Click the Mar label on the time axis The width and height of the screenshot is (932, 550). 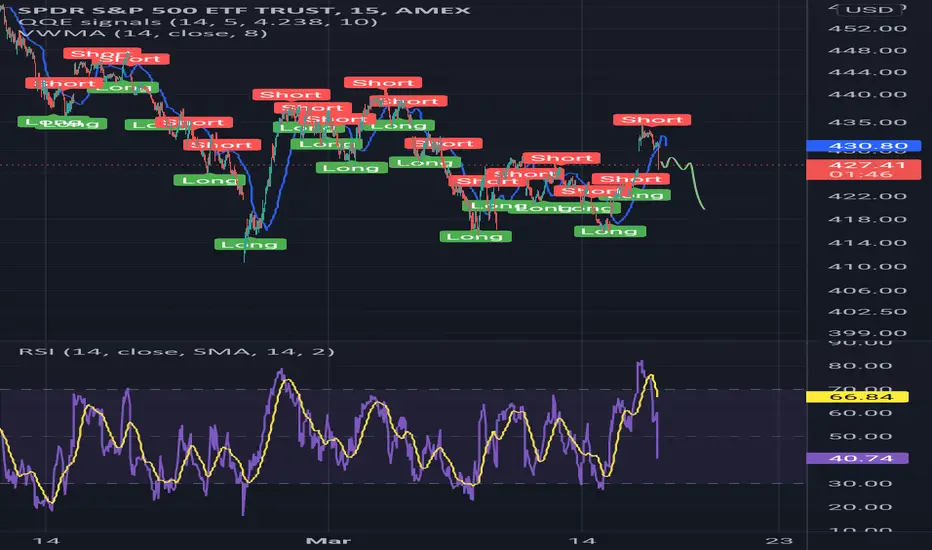(328, 540)
